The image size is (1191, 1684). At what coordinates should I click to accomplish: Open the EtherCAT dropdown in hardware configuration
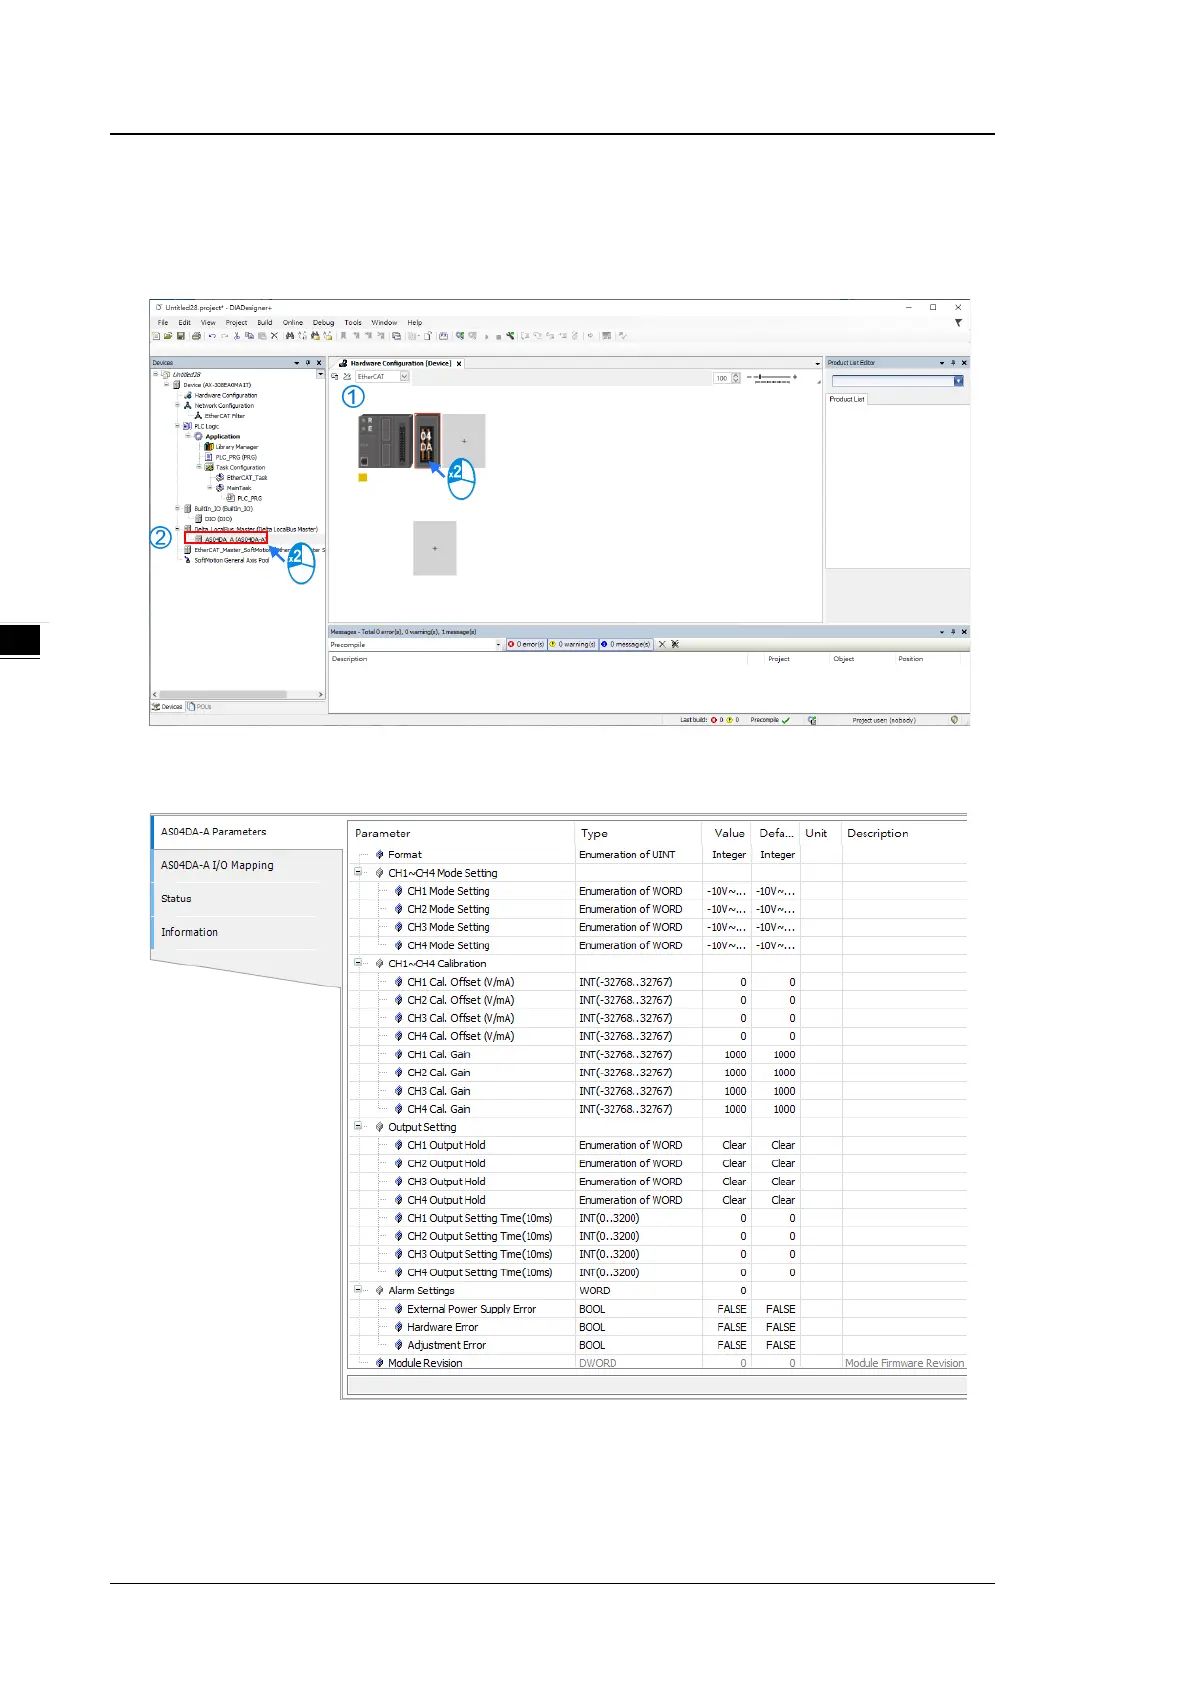coord(404,377)
